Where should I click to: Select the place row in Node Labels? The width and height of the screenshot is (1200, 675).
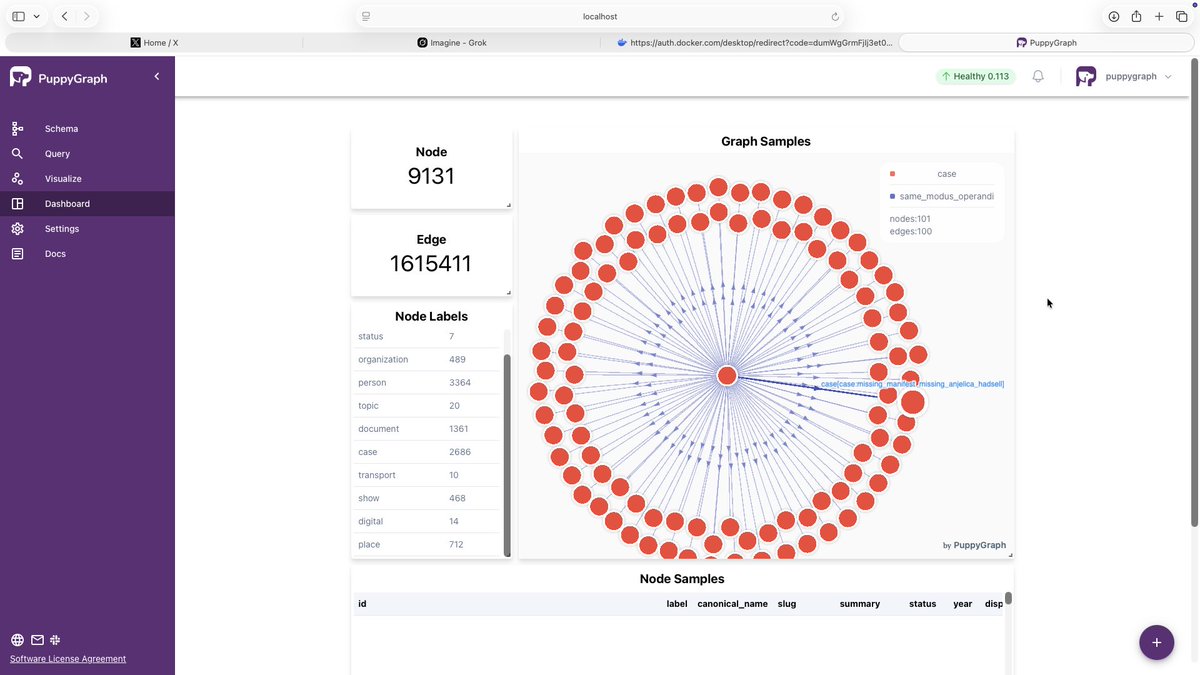(x=427, y=544)
